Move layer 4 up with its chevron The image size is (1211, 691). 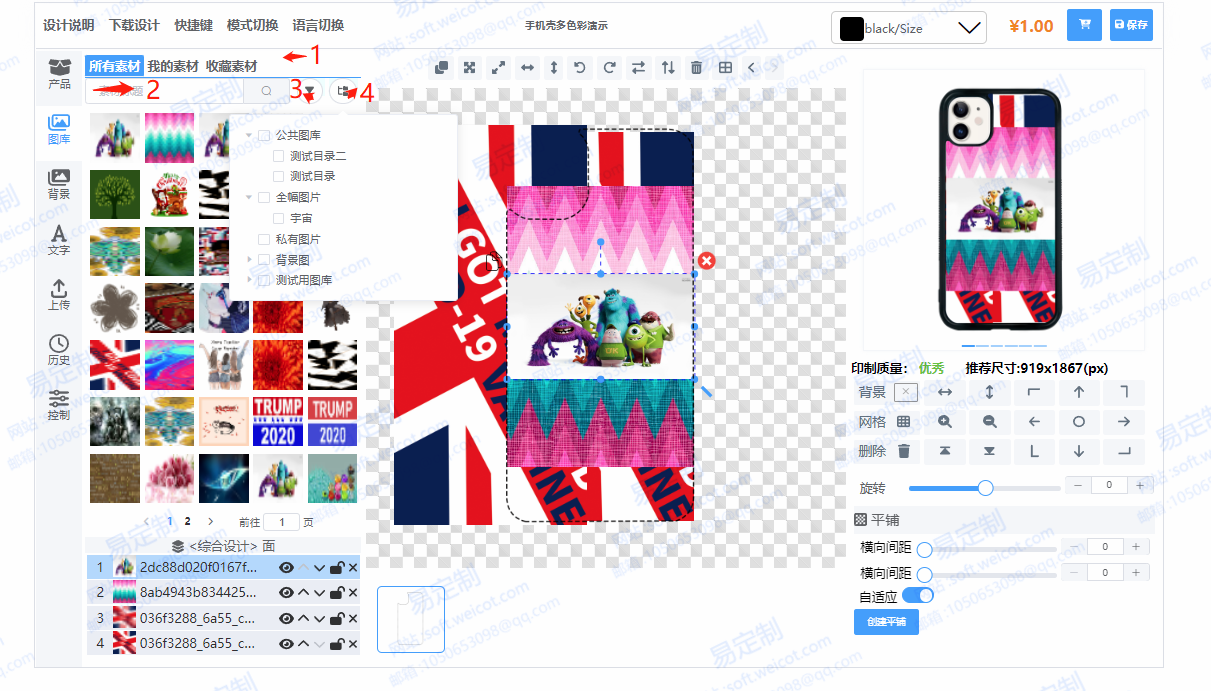tap(304, 644)
